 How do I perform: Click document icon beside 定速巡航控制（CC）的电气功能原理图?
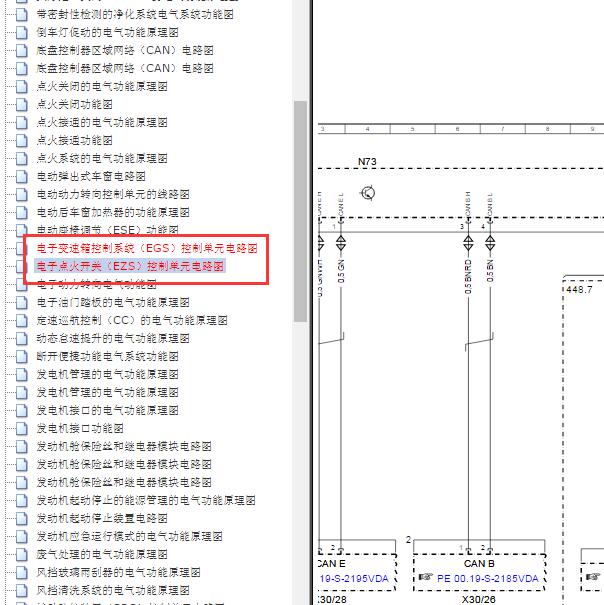(22, 321)
